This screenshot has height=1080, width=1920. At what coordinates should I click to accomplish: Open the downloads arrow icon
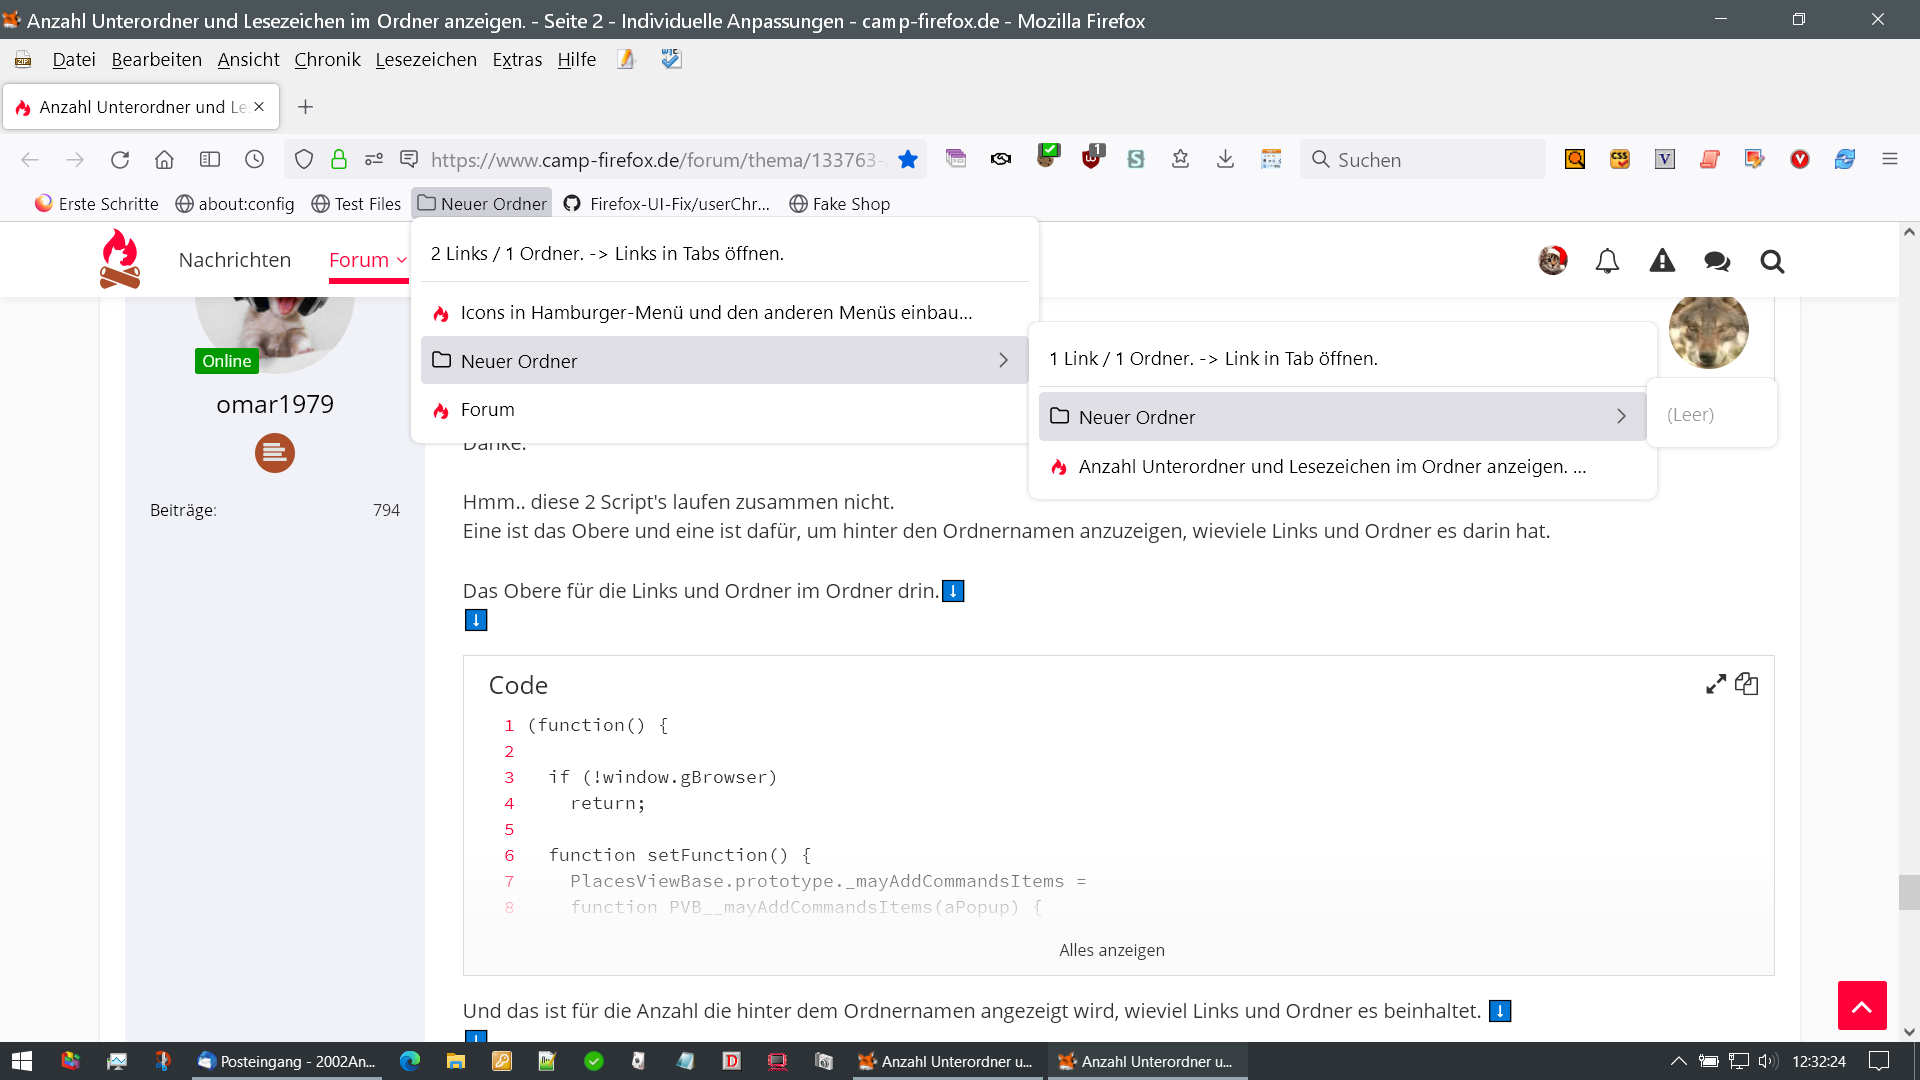click(x=1225, y=160)
